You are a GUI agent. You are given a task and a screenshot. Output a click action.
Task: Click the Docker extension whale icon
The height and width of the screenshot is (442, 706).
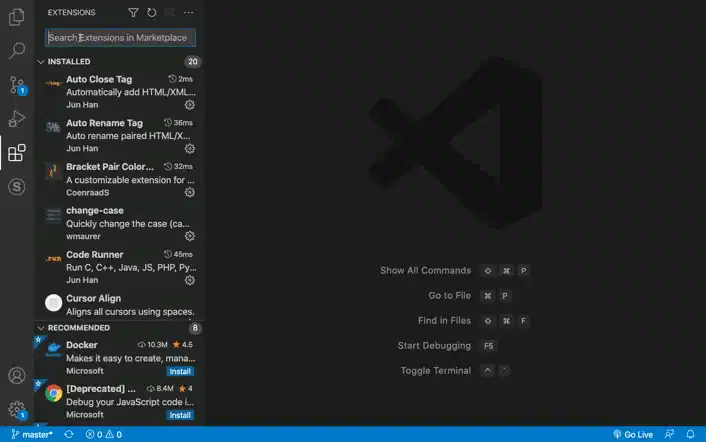(x=54, y=348)
